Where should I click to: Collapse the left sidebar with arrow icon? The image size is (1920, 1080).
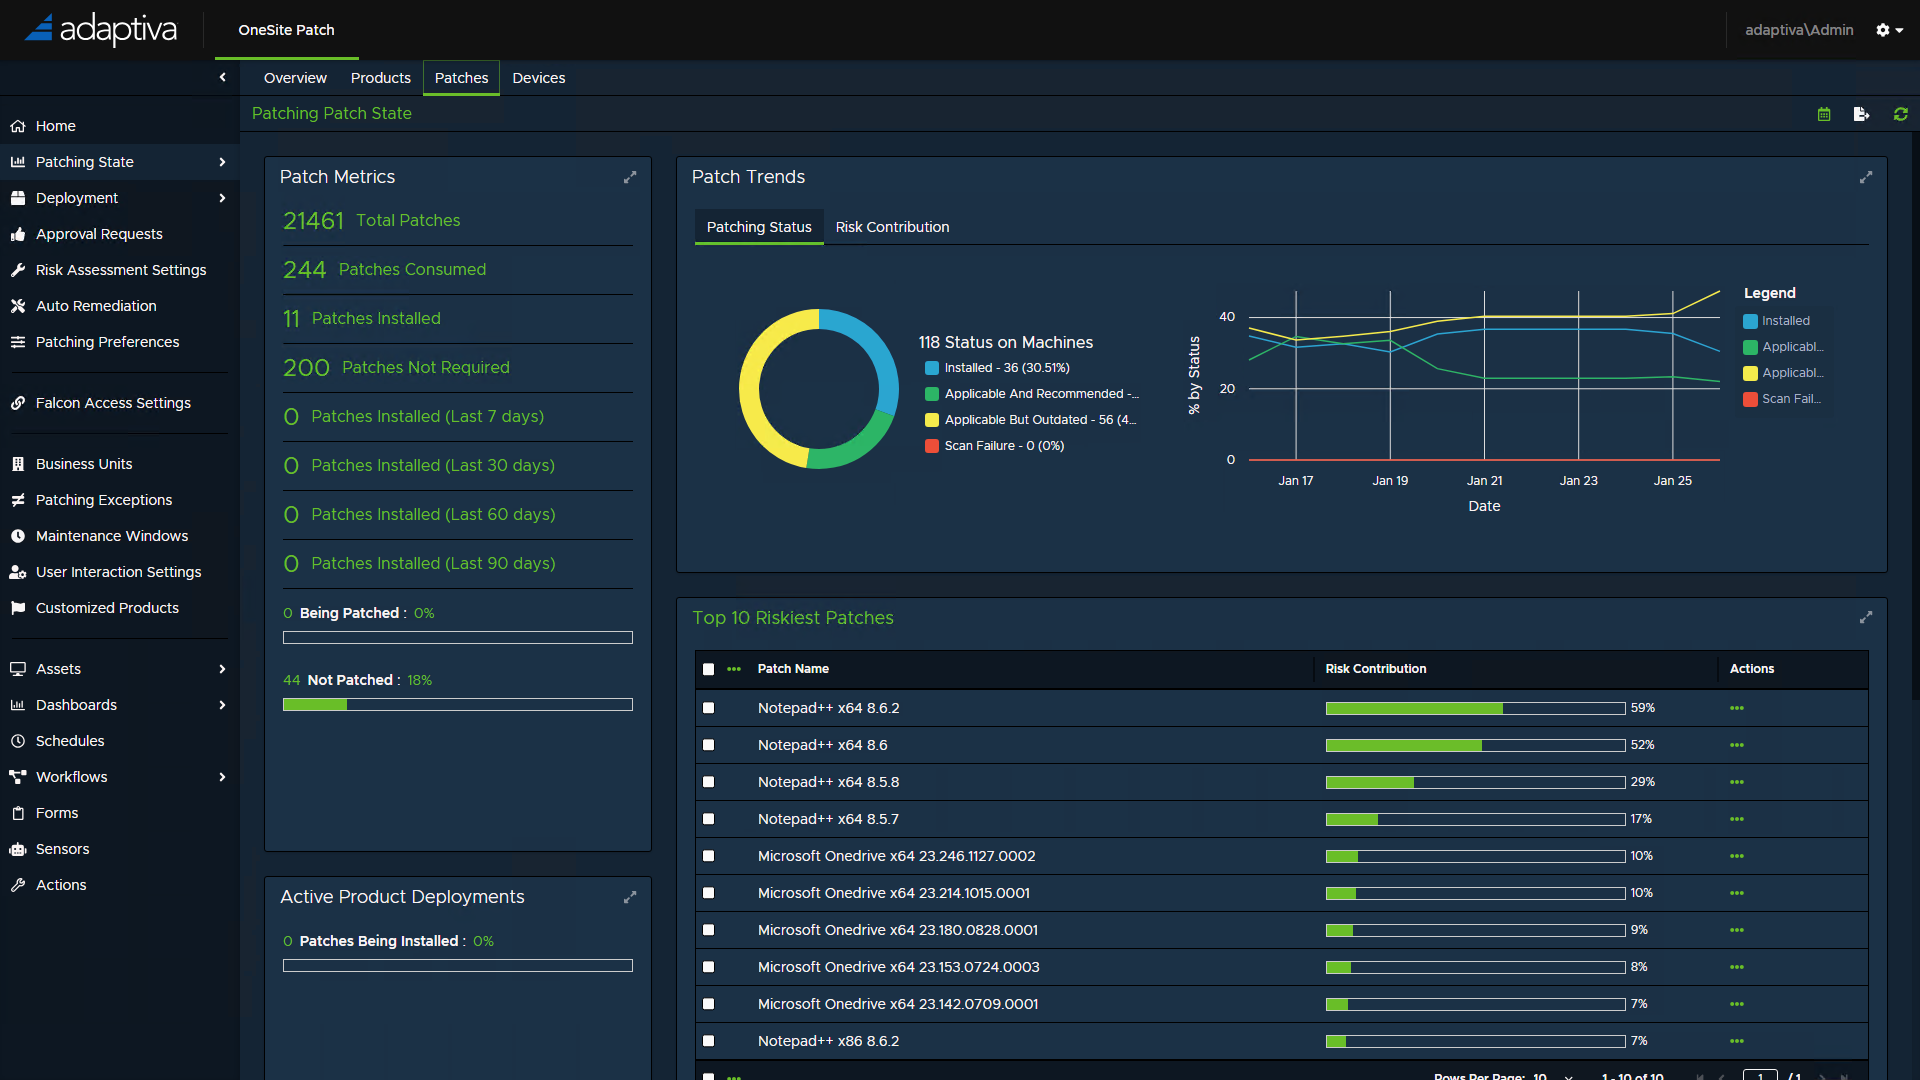coord(222,77)
